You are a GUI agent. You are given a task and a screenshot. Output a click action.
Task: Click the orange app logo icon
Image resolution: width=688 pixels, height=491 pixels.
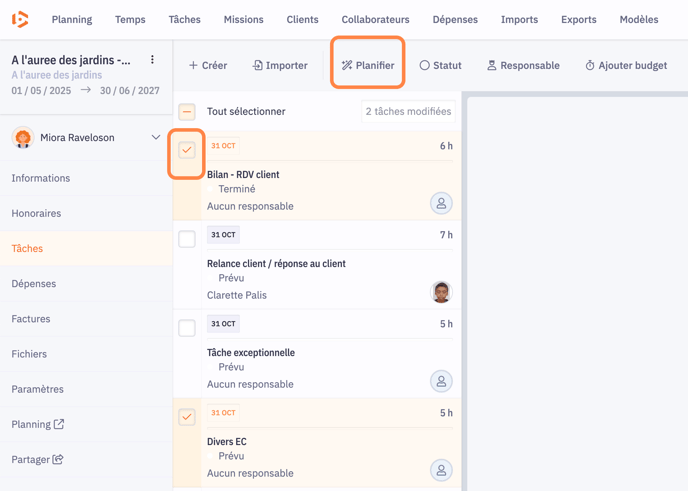(20, 19)
